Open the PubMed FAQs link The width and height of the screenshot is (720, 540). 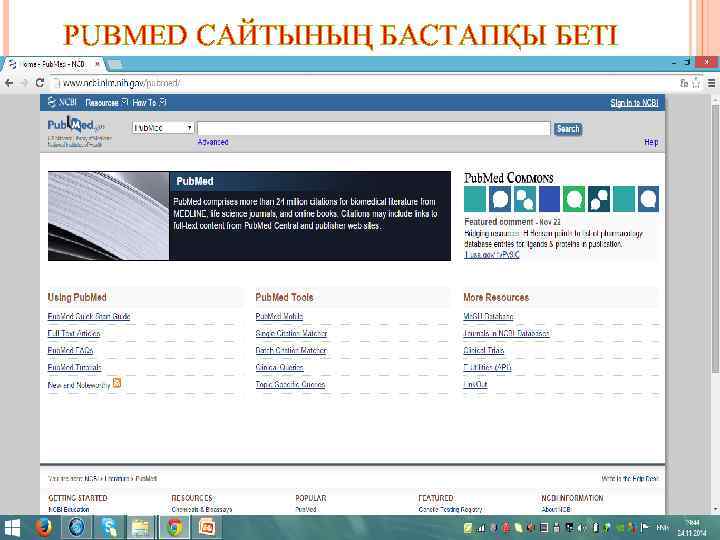[70, 350]
